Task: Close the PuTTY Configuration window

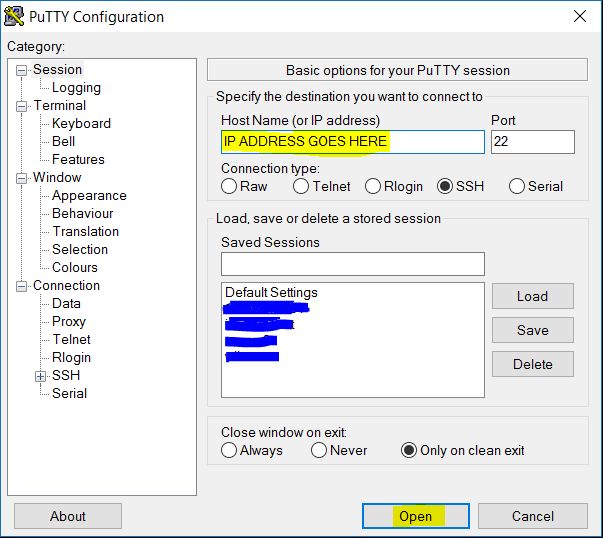Action: 580,16
